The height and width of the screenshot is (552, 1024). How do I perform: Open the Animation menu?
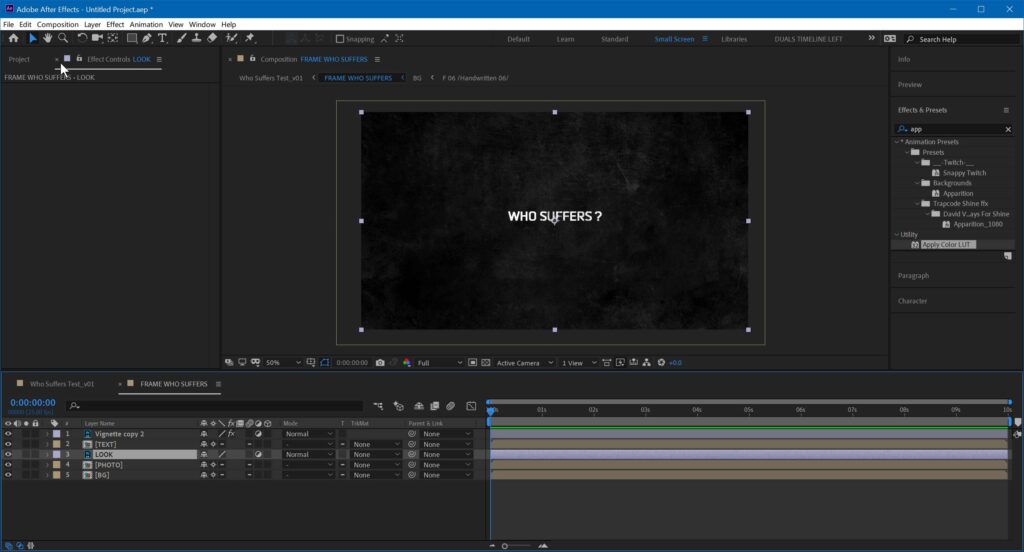click(x=144, y=24)
